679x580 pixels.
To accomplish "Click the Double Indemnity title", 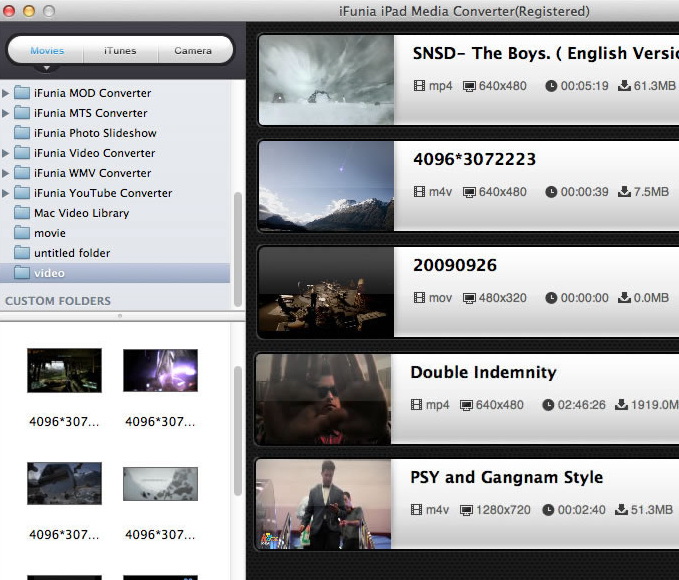I will [x=483, y=373].
